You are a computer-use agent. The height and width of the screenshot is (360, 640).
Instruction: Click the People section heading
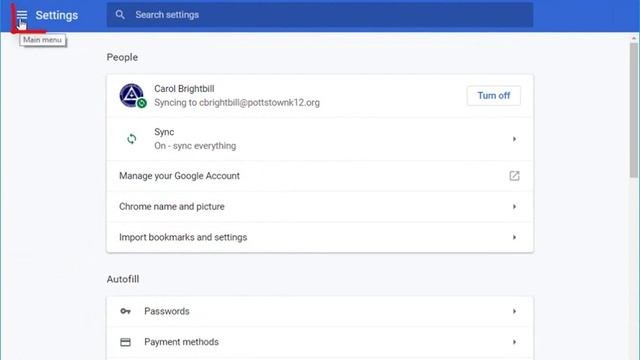pos(122,57)
